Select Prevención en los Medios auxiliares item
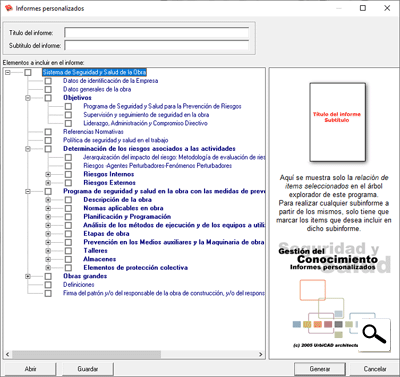 [174, 242]
